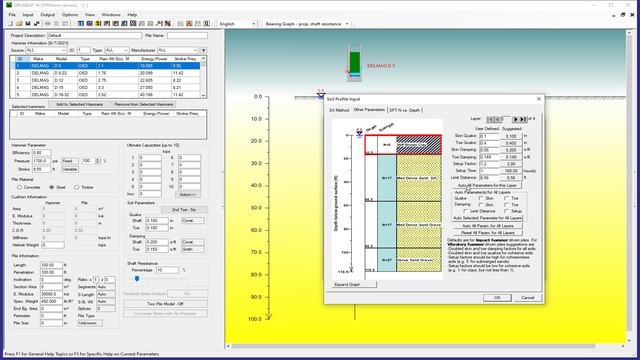Click the Fixed pressure option button

[x=70, y=161]
